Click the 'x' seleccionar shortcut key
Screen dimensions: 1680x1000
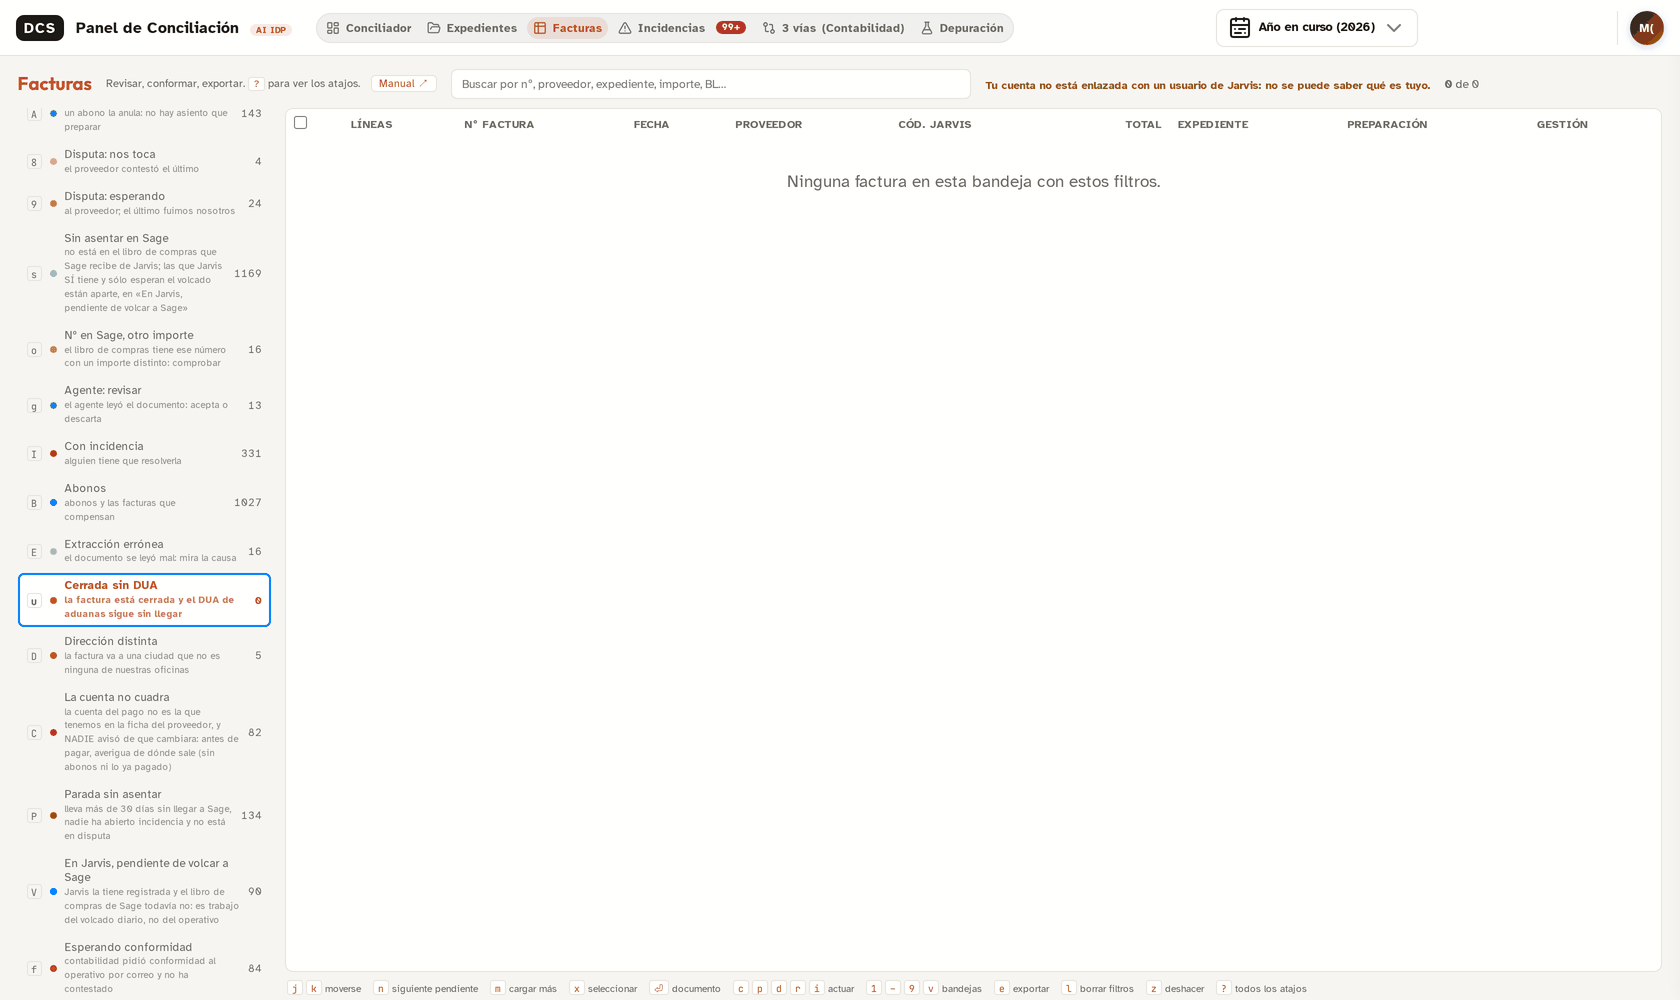576,988
